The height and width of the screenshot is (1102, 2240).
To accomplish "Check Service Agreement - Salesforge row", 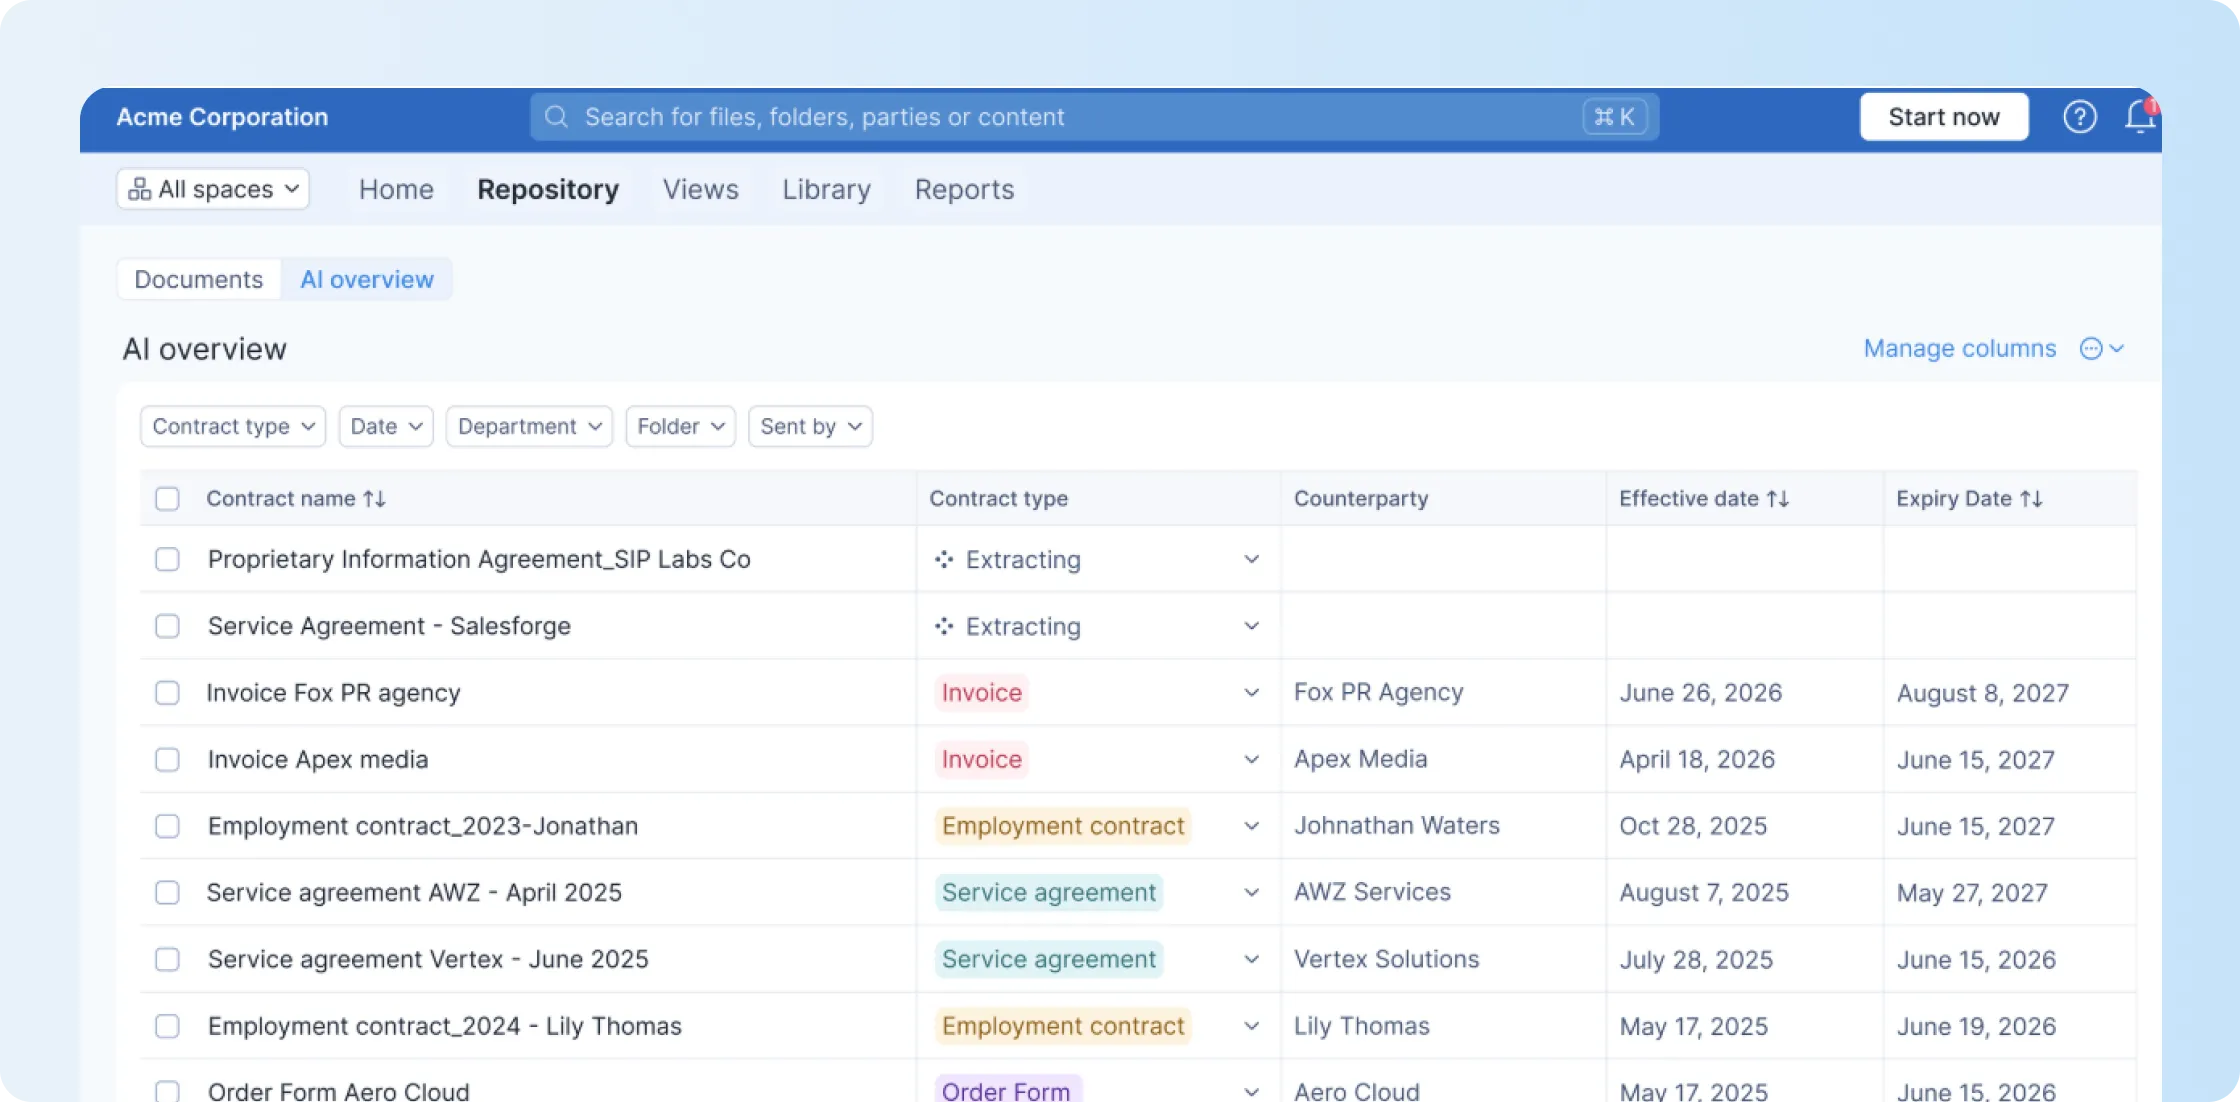I will 167,626.
